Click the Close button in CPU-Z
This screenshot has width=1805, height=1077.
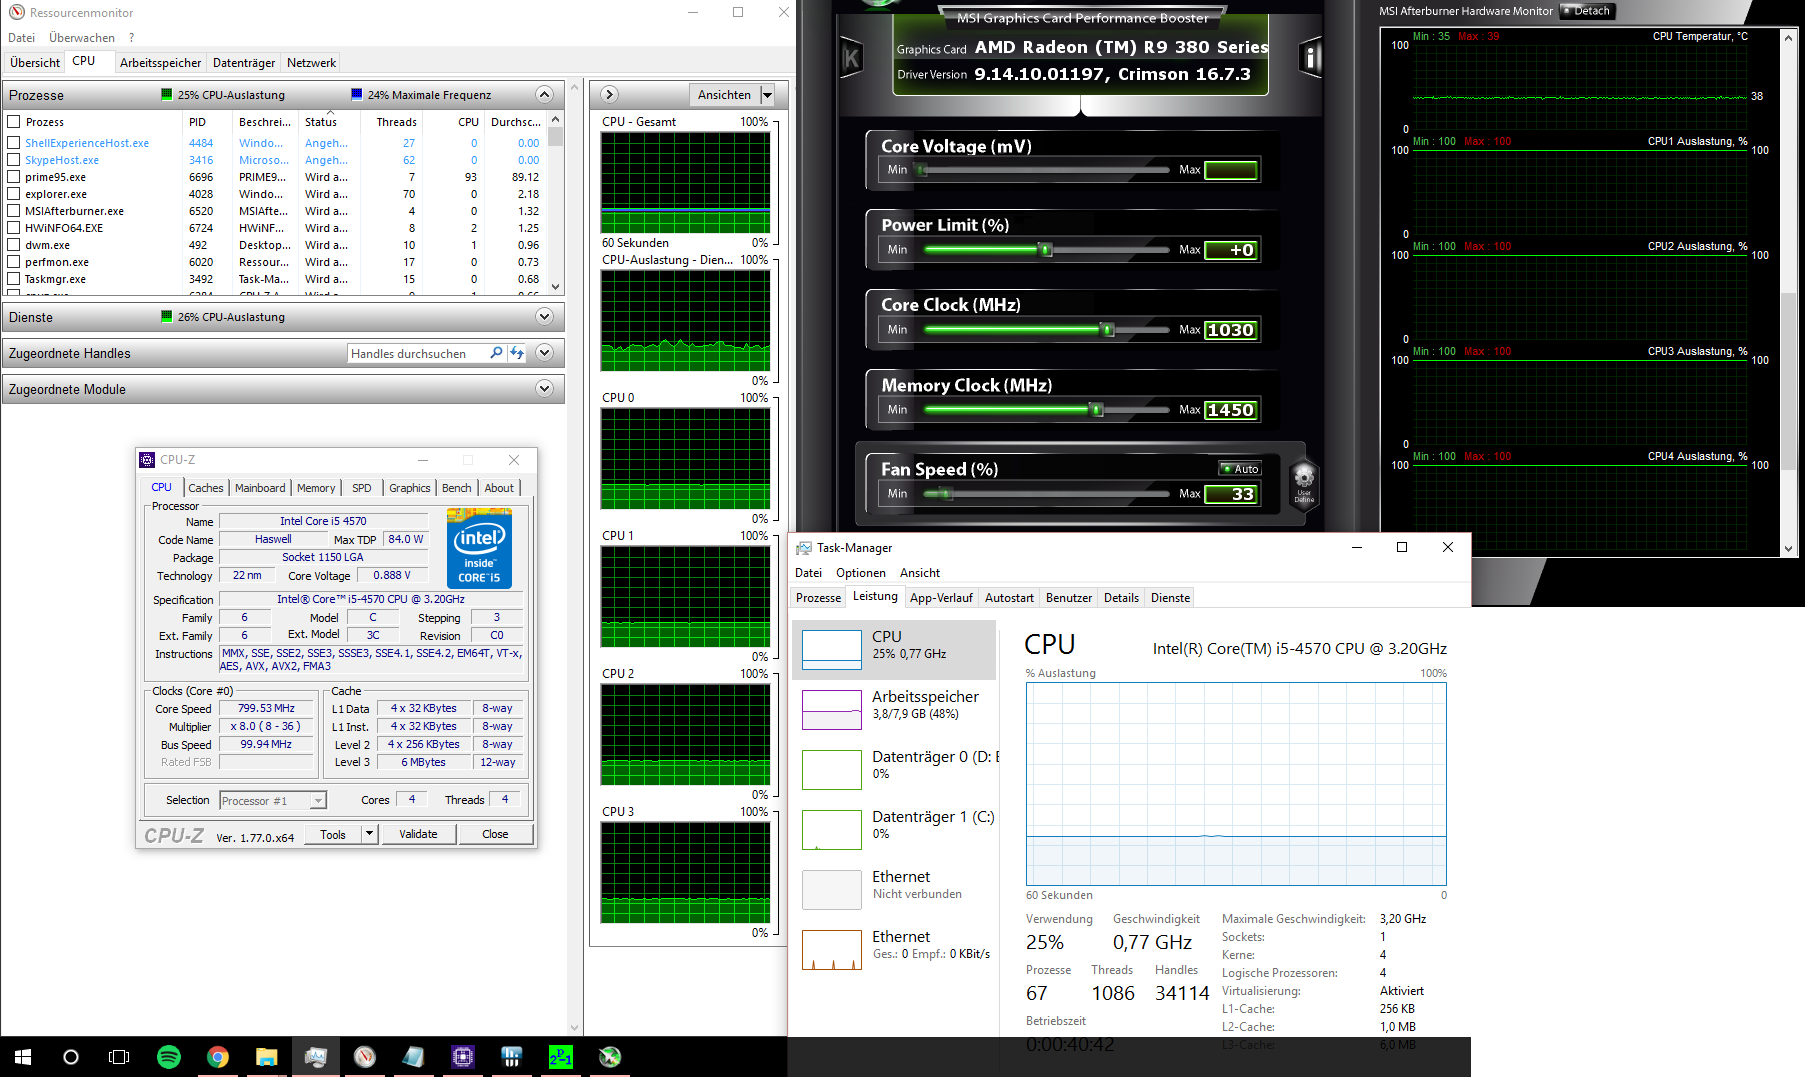pos(495,834)
